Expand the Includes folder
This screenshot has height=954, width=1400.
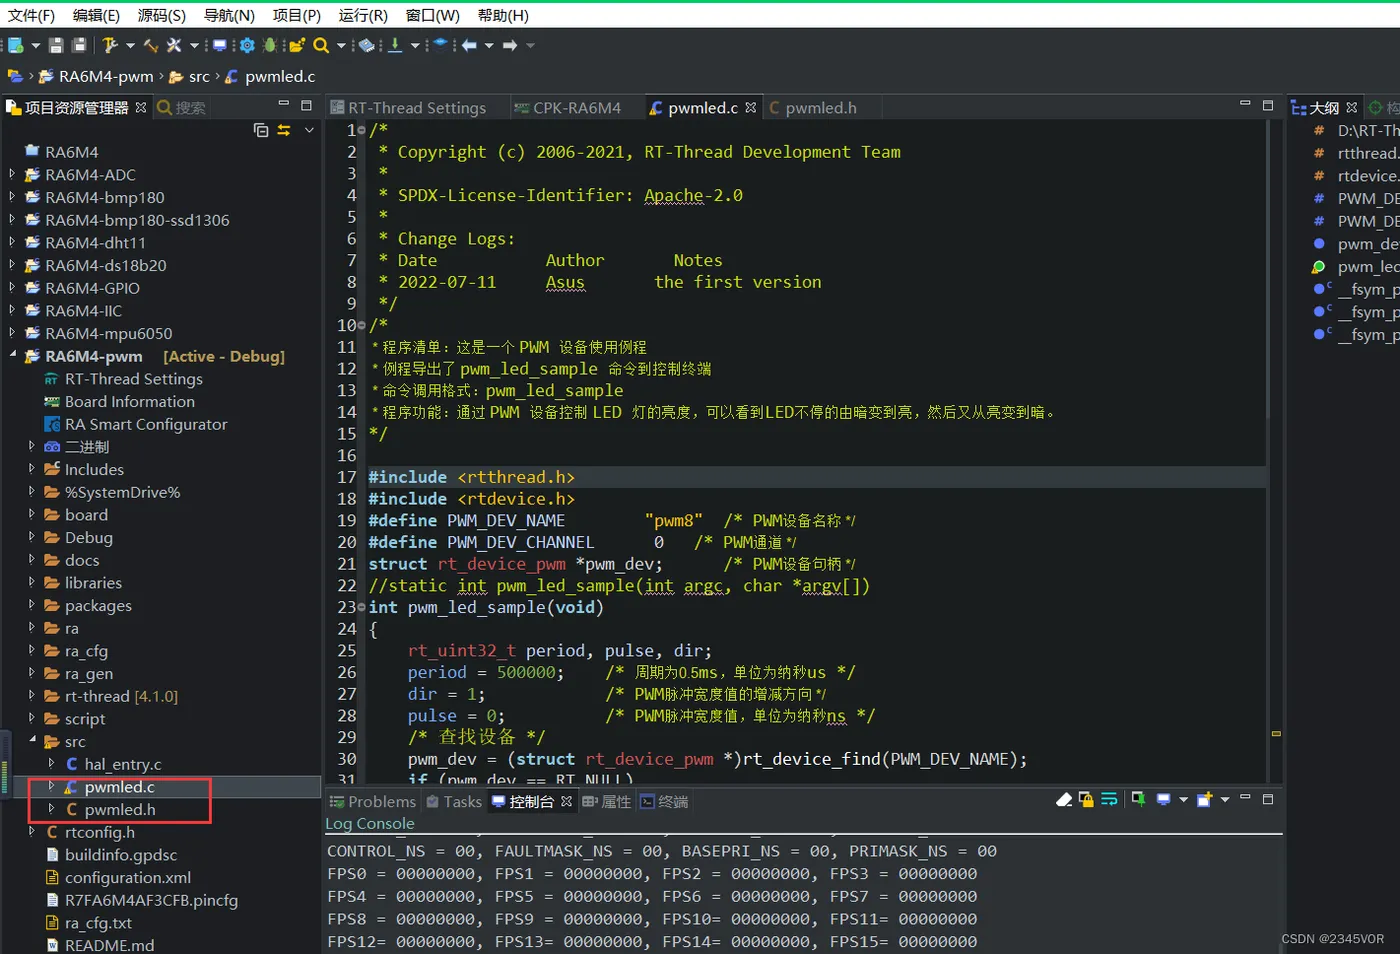32,468
